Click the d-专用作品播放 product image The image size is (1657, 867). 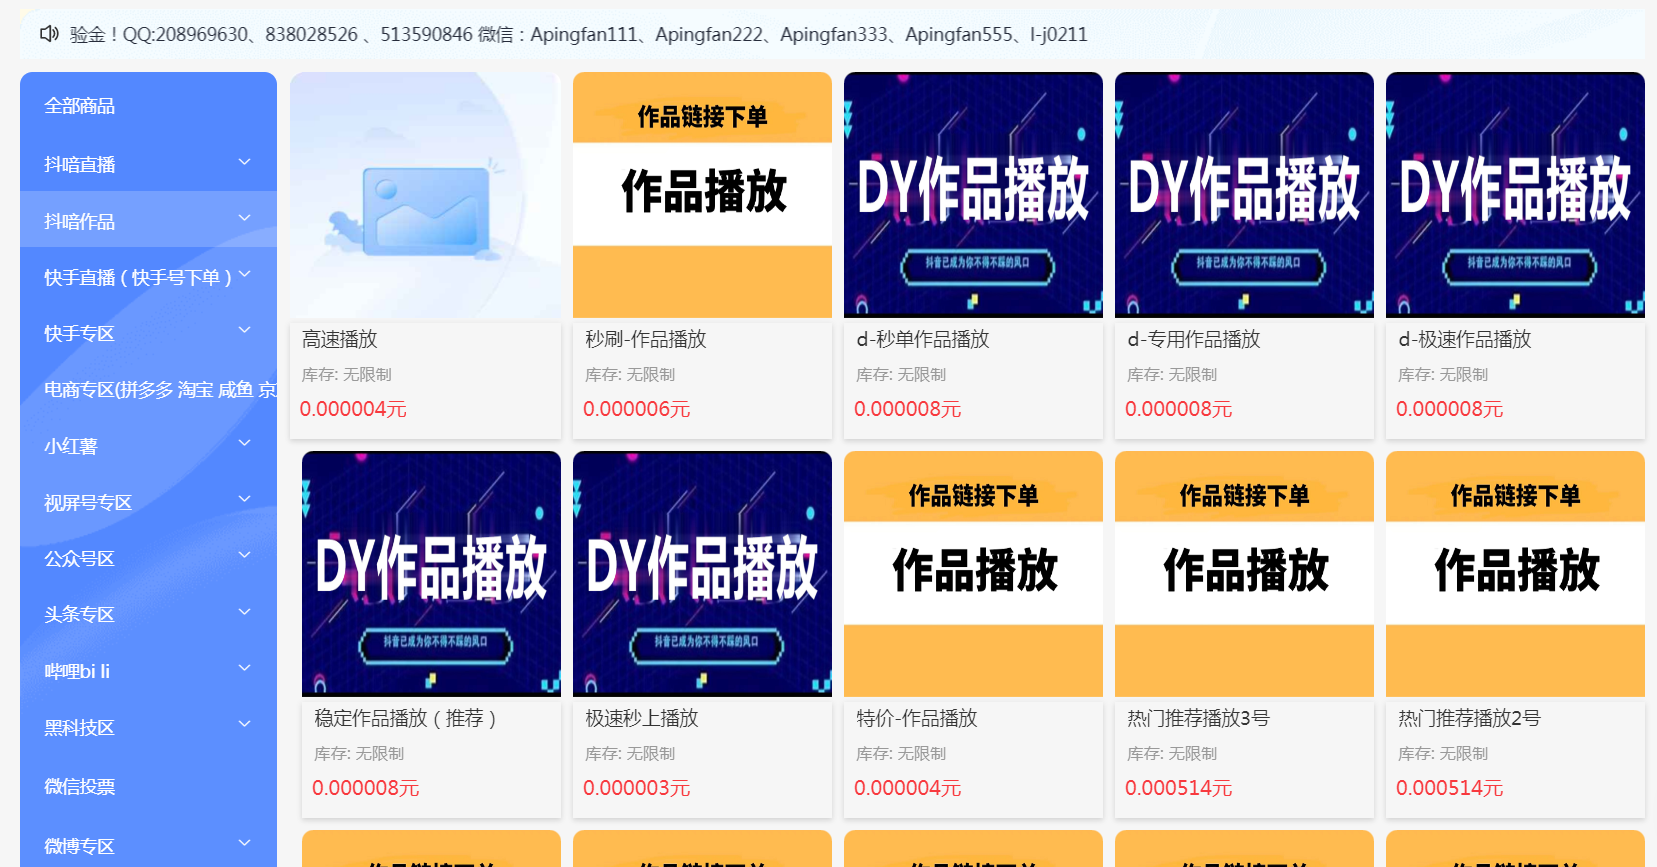(1244, 195)
